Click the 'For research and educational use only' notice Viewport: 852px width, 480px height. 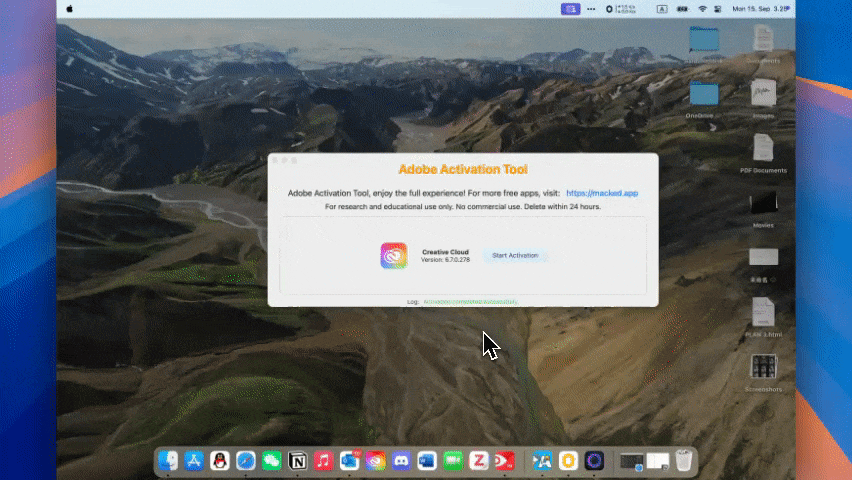click(463, 207)
